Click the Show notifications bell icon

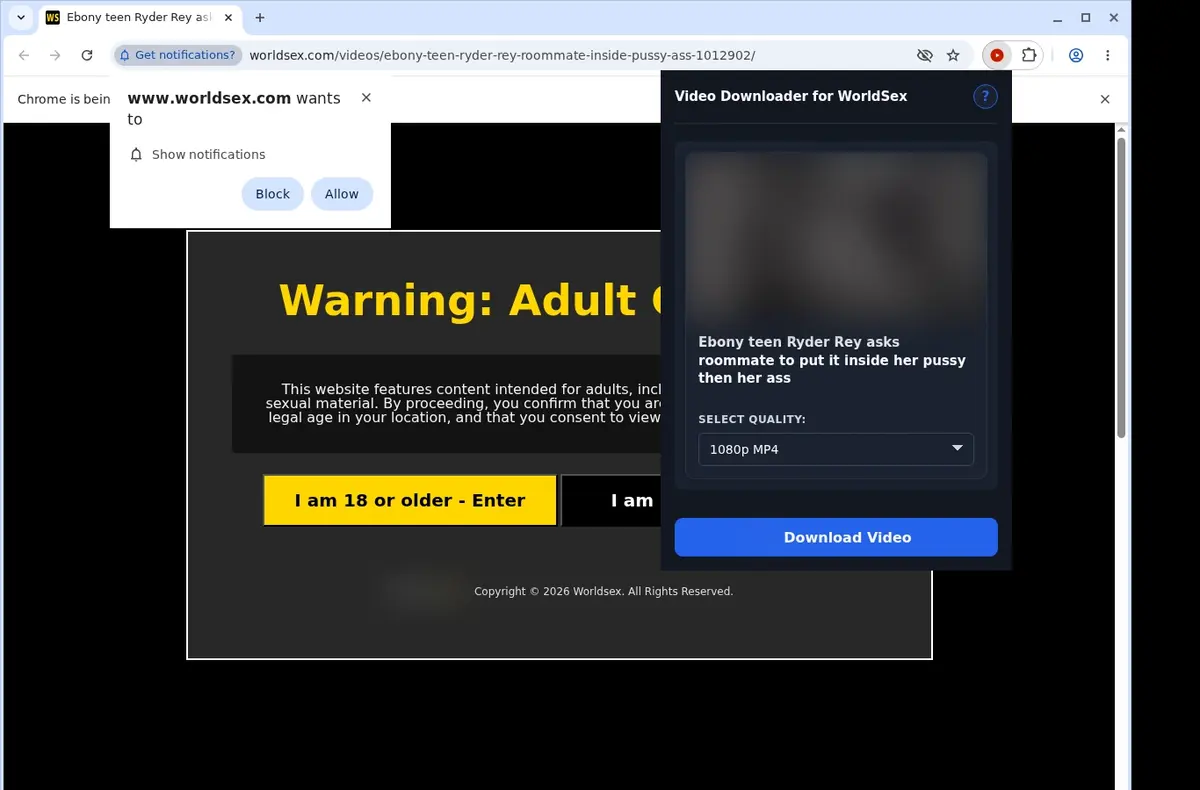click(137, 154)
